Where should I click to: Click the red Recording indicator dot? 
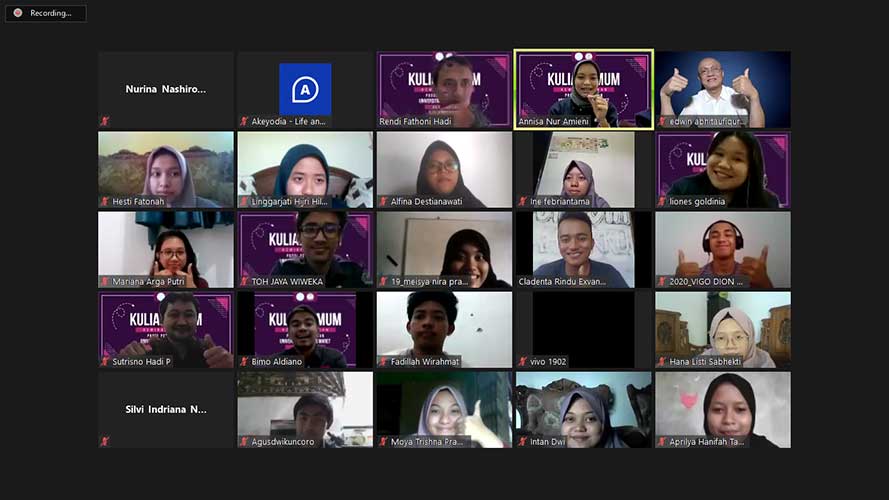tap(17, 13)
